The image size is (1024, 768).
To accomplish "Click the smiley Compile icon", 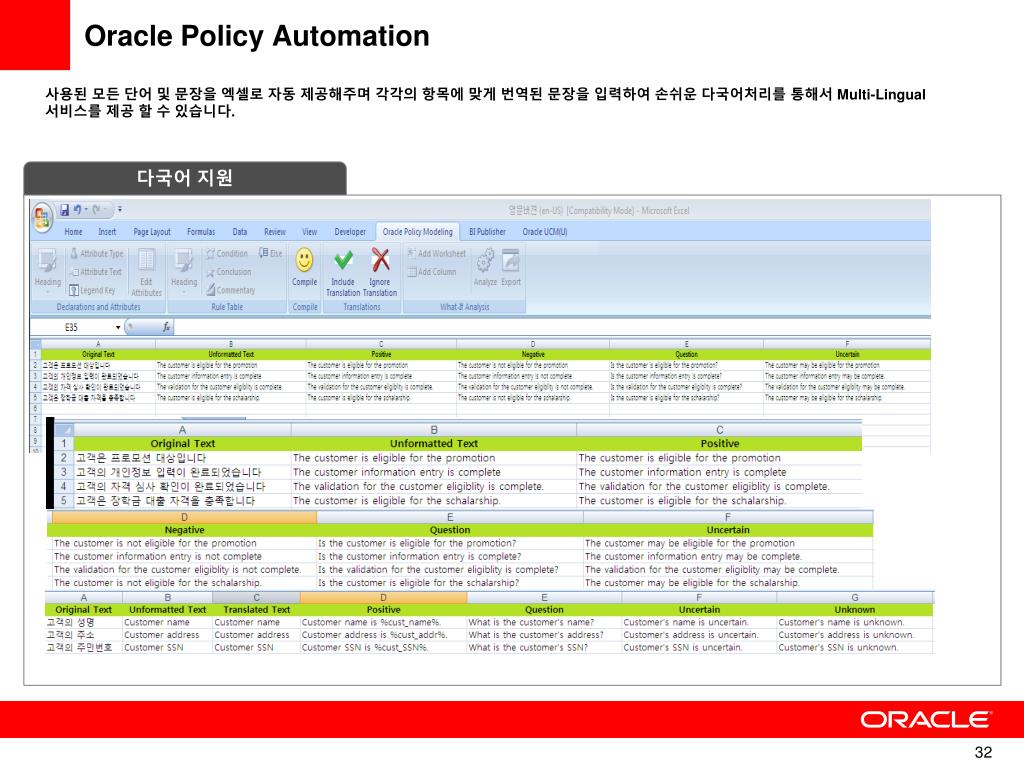I will (304, 260).
